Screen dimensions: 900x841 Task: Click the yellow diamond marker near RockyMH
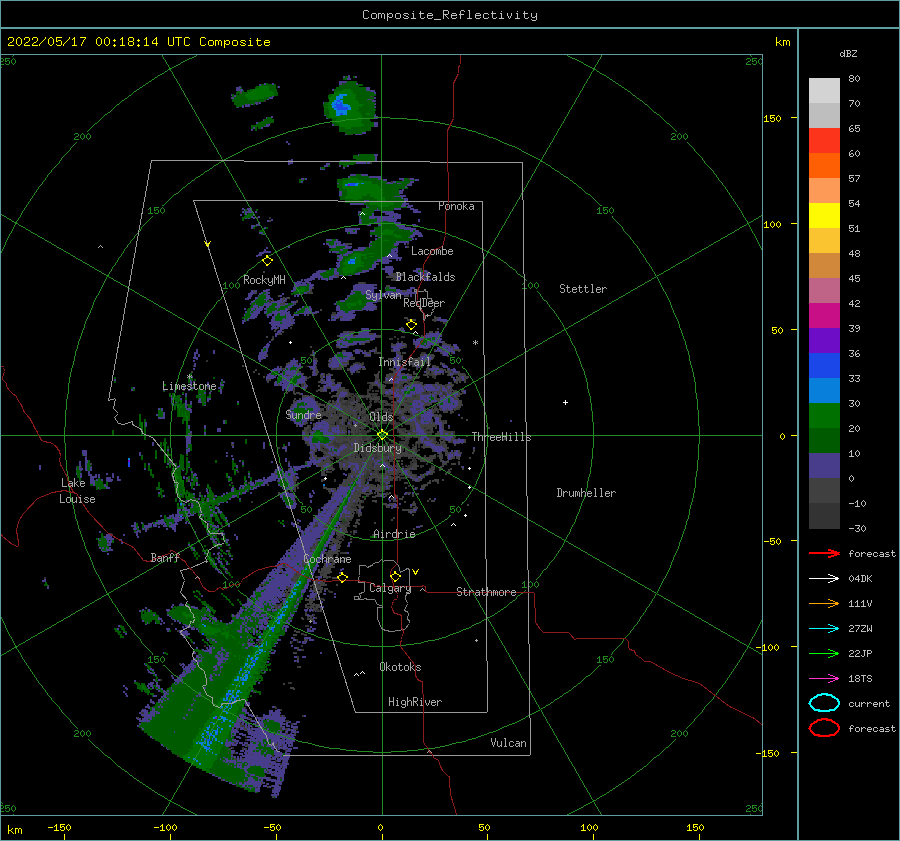267,261
